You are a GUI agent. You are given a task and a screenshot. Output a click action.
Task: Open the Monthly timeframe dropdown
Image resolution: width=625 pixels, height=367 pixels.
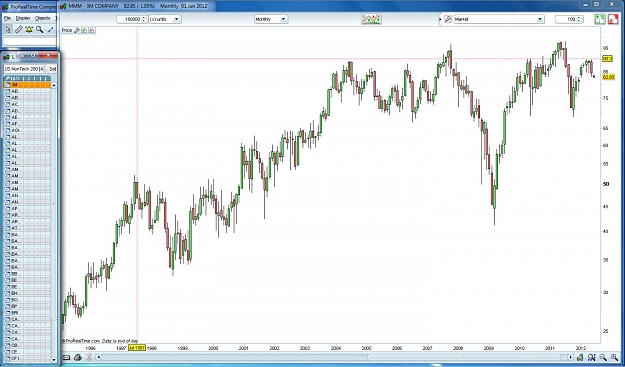click(271, 19)
